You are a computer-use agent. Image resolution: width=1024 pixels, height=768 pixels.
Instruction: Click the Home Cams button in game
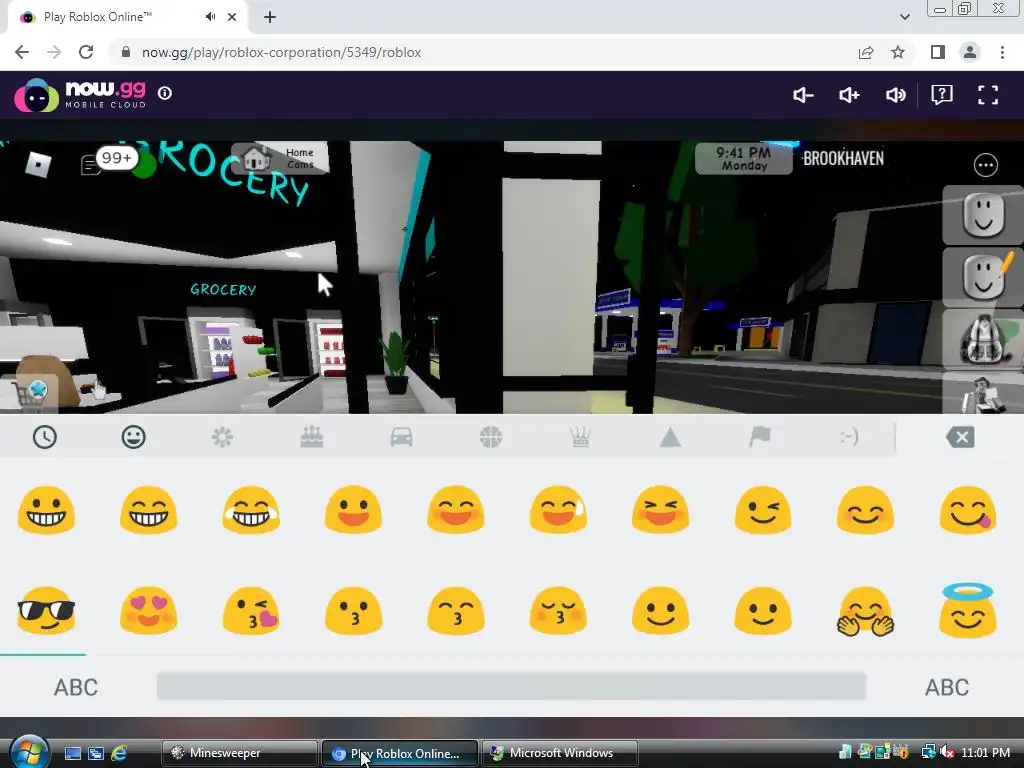click(280, 159)
